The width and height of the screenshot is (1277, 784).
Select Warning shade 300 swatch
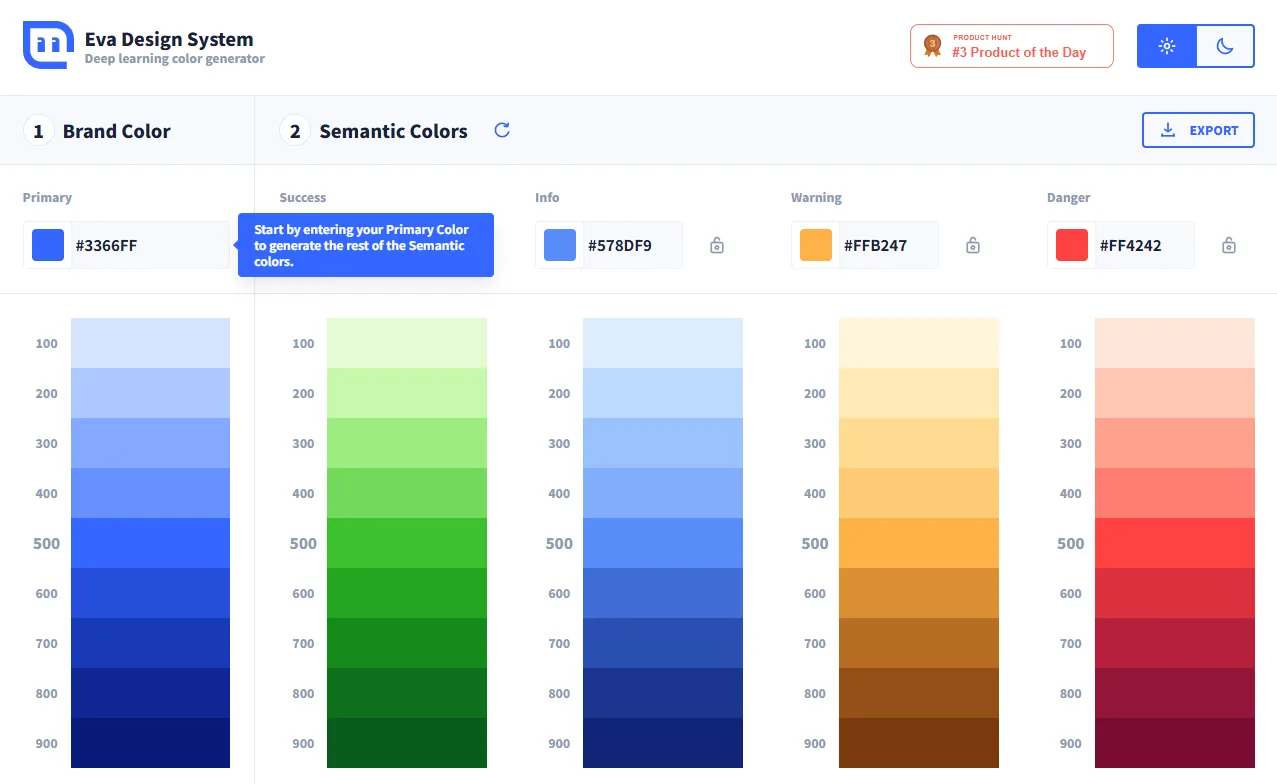point(919,443)
